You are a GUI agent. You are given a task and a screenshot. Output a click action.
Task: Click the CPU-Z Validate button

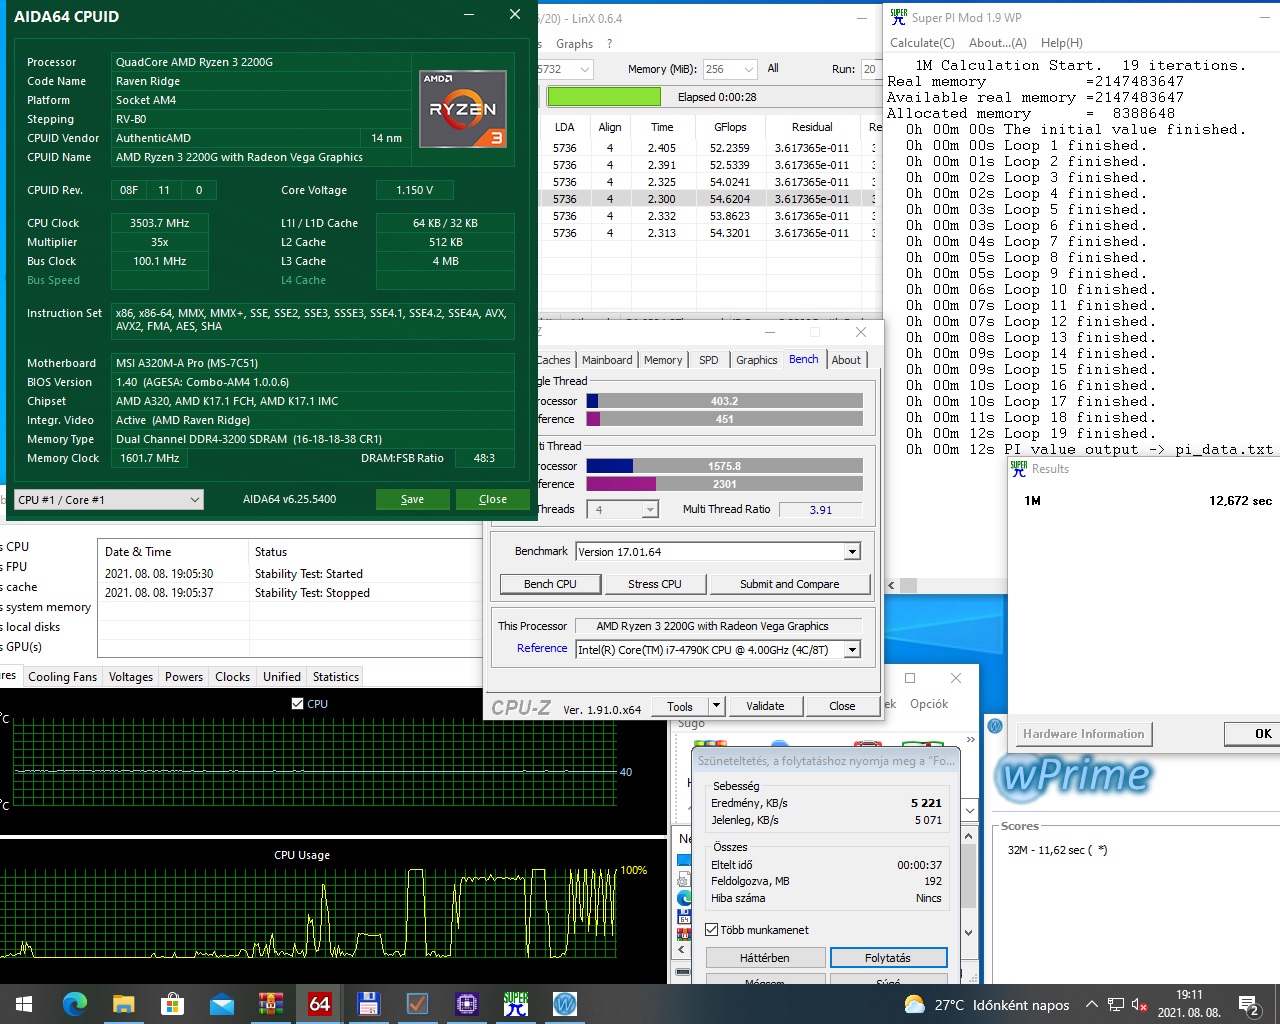click(x=765, y=706)
